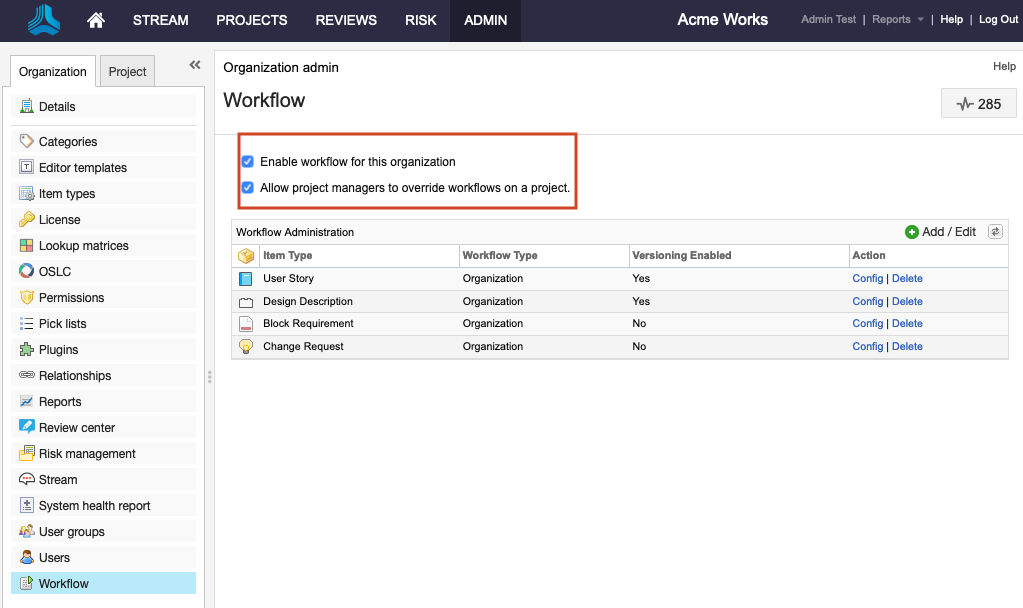Open the RISK menu
The width and height of the screenshot is (1023, 608).
[420, 20]
